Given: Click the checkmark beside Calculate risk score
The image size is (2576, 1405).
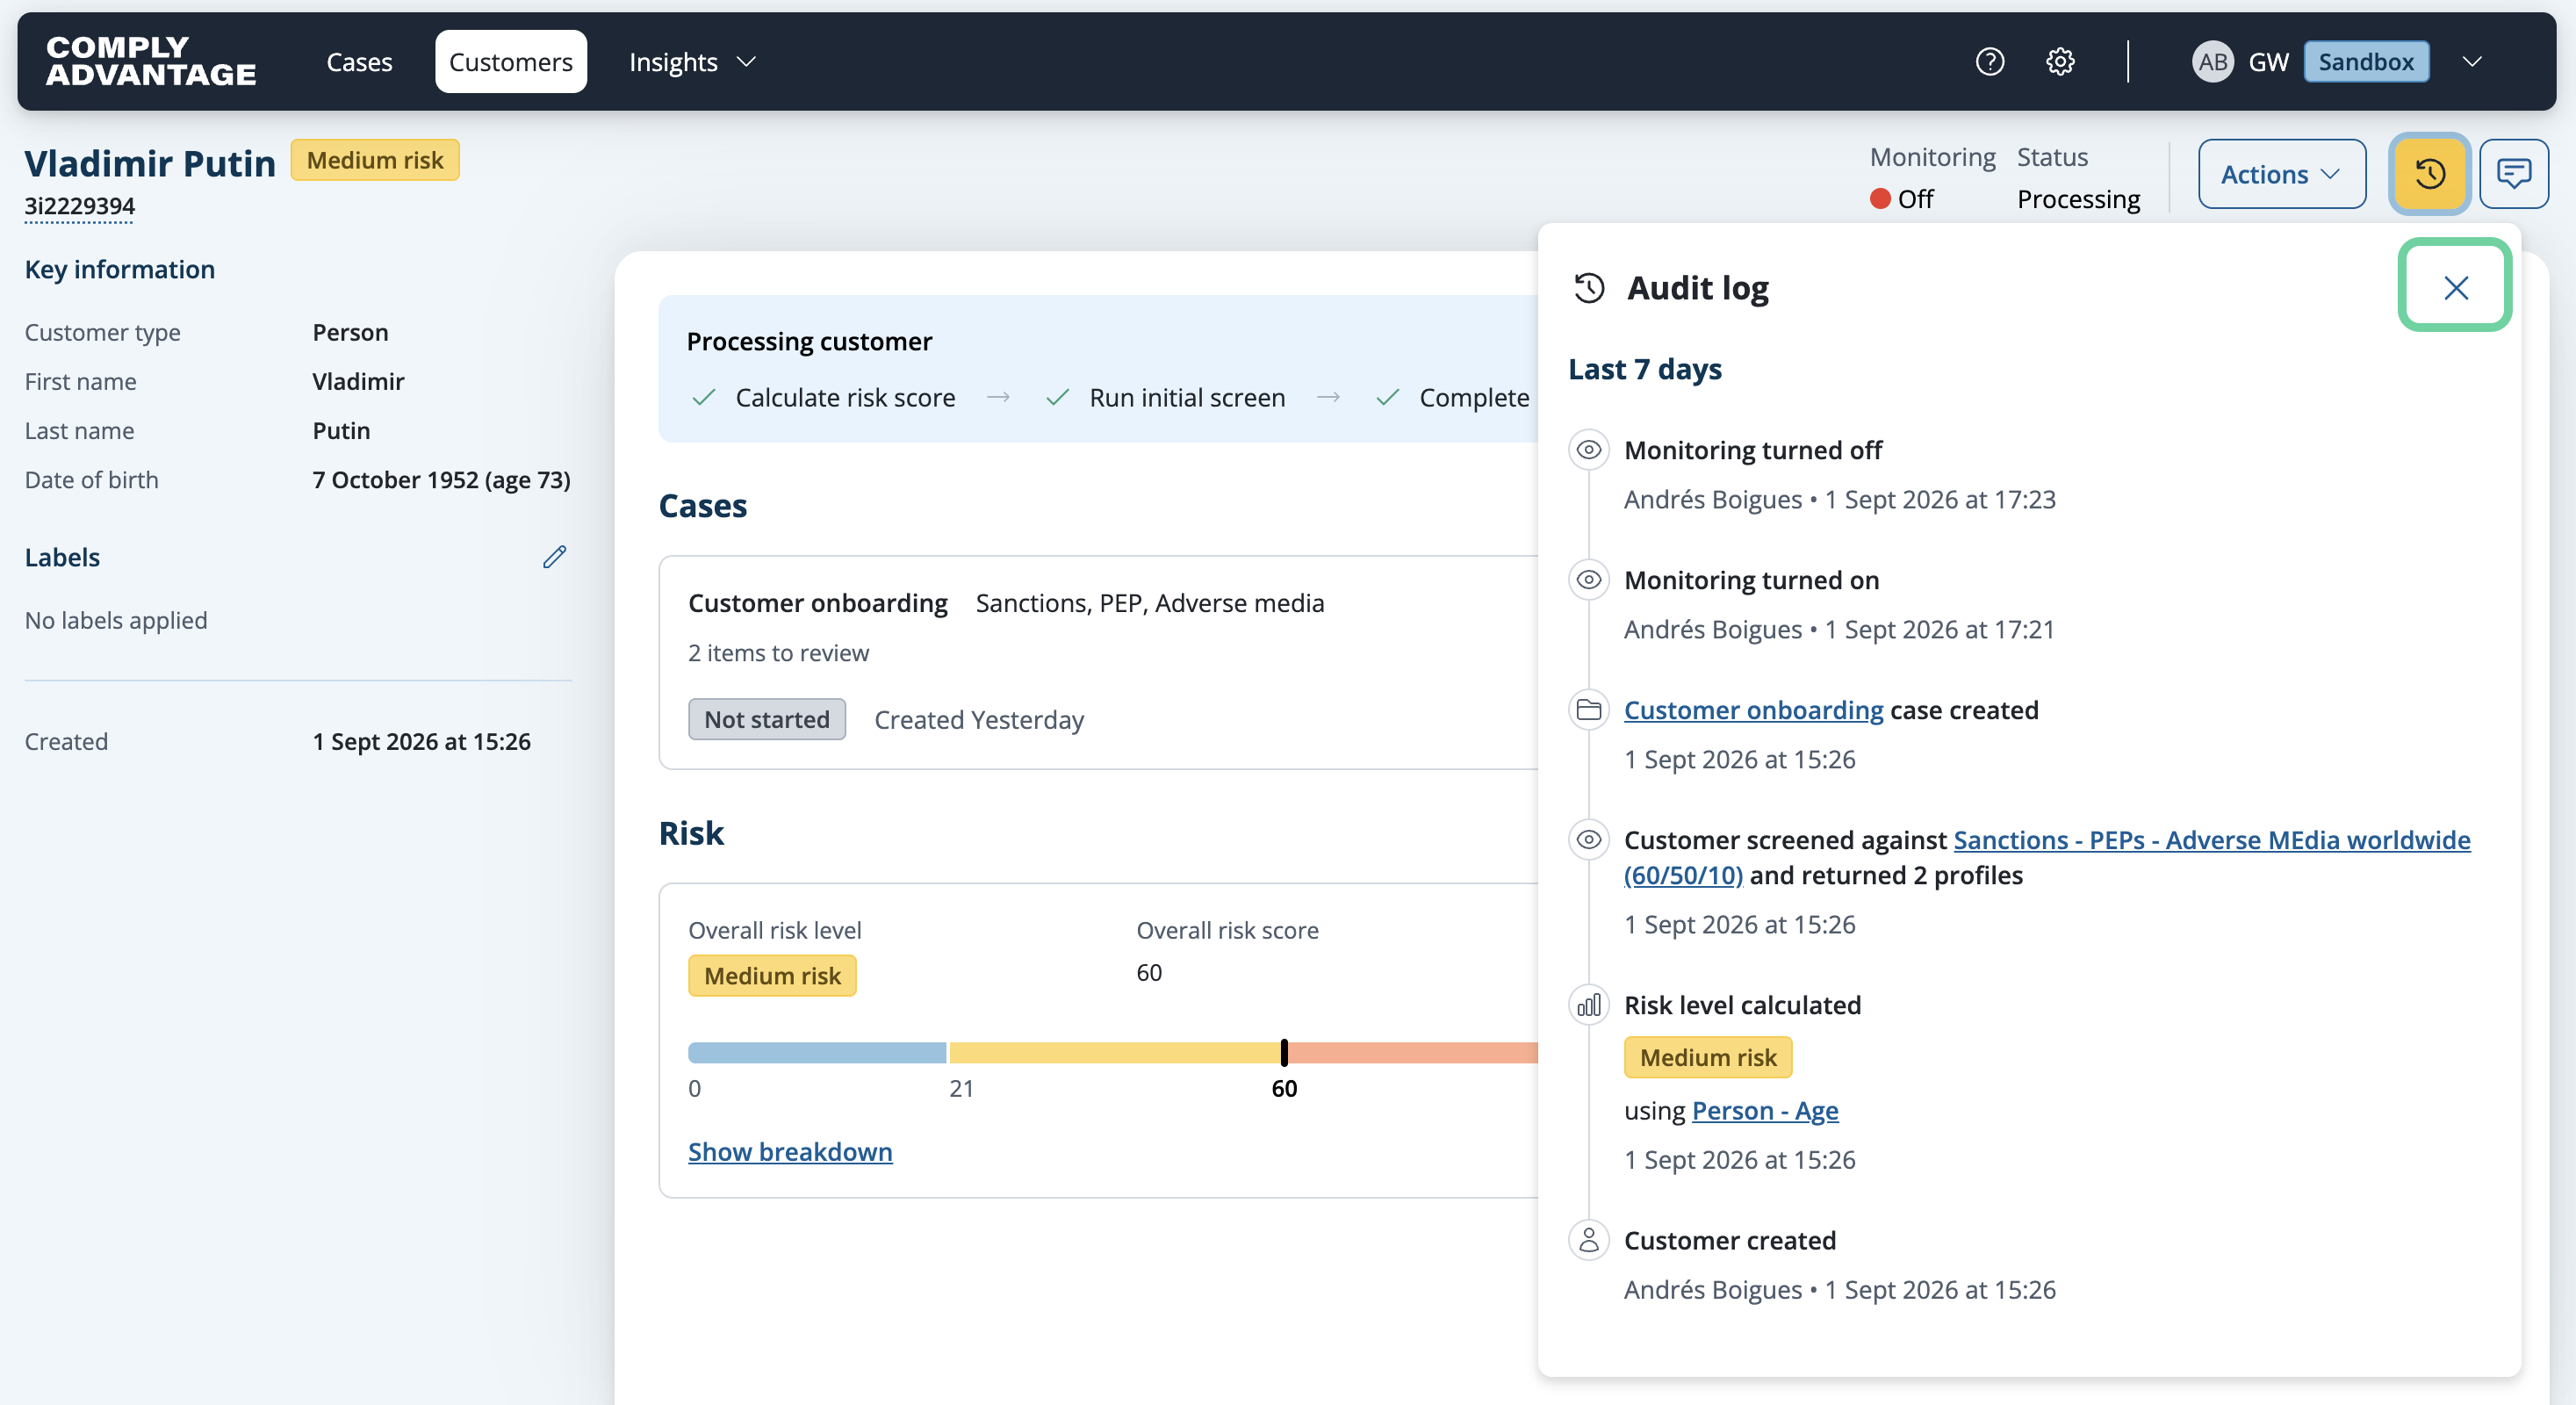Looking at the screenshot, I should [x=704, y=398].
